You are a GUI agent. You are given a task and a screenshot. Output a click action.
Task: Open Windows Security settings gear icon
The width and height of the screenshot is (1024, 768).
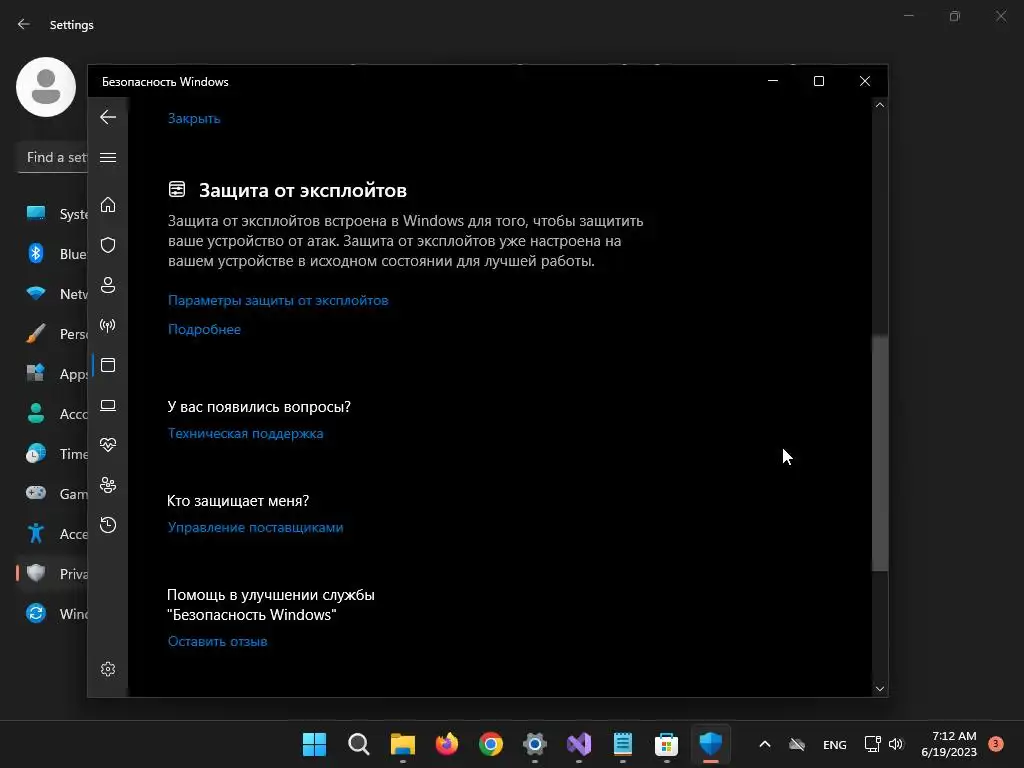108,669
